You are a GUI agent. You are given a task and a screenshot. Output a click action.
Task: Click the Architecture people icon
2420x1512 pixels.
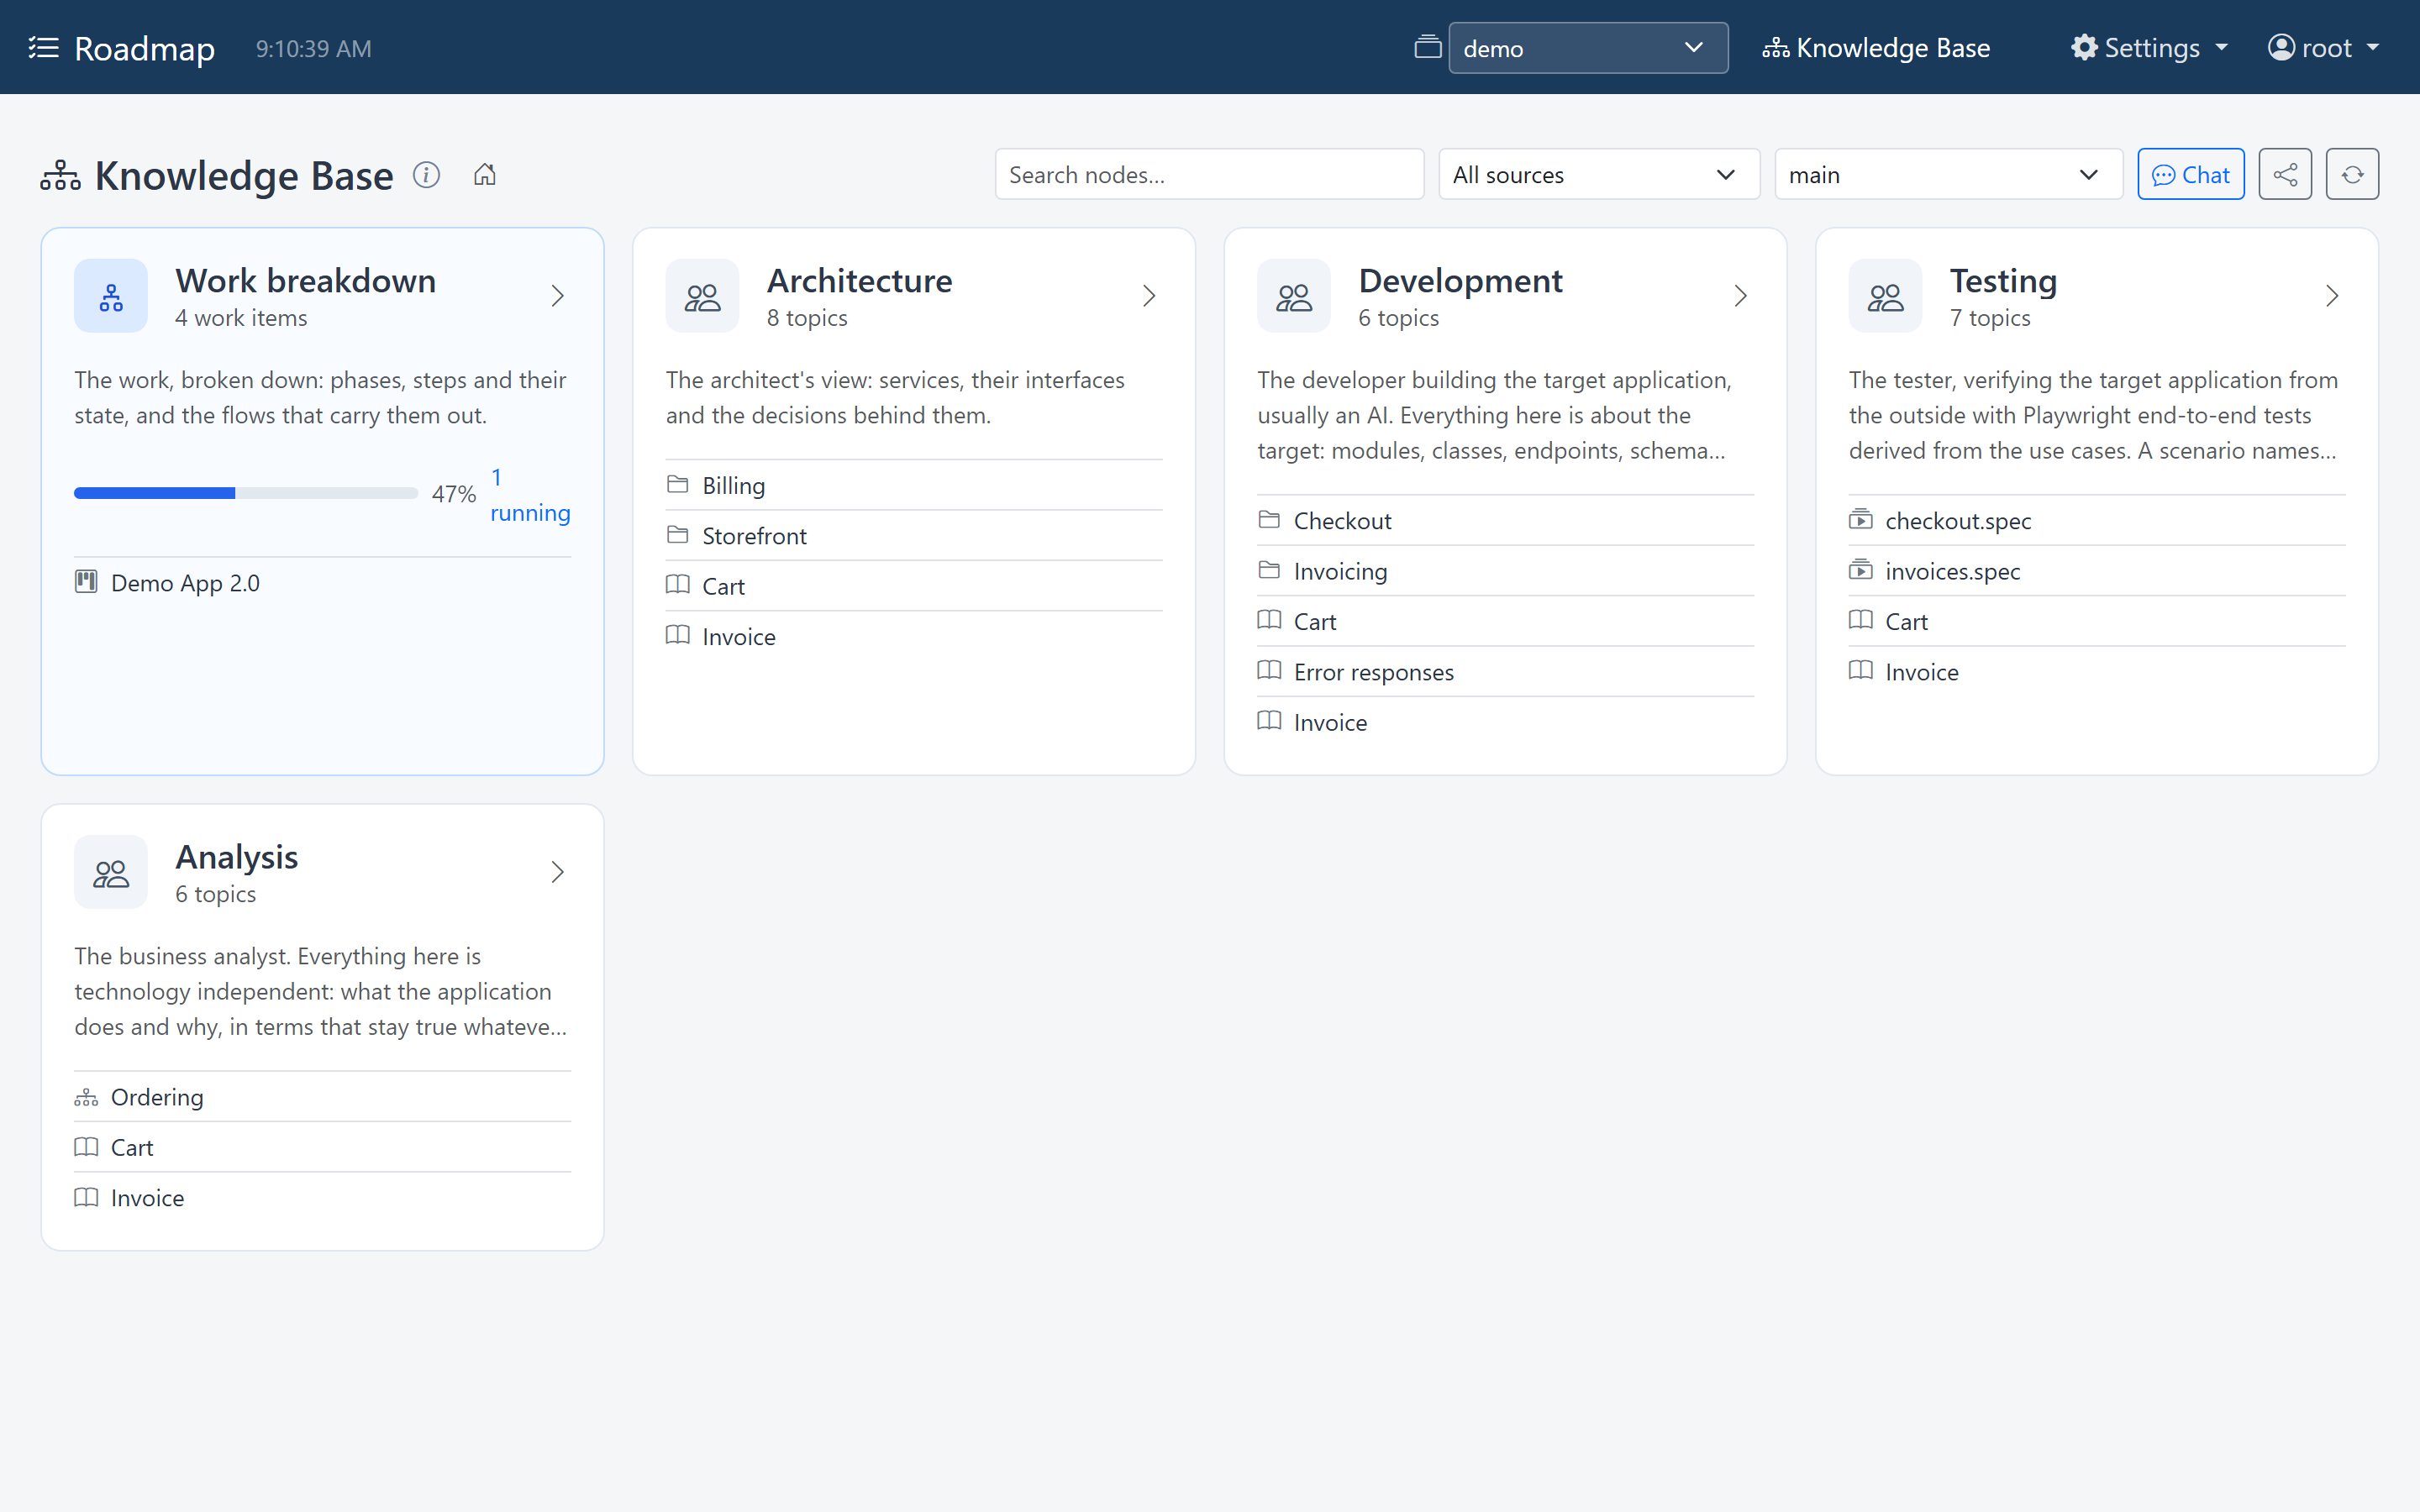[702, 296]
